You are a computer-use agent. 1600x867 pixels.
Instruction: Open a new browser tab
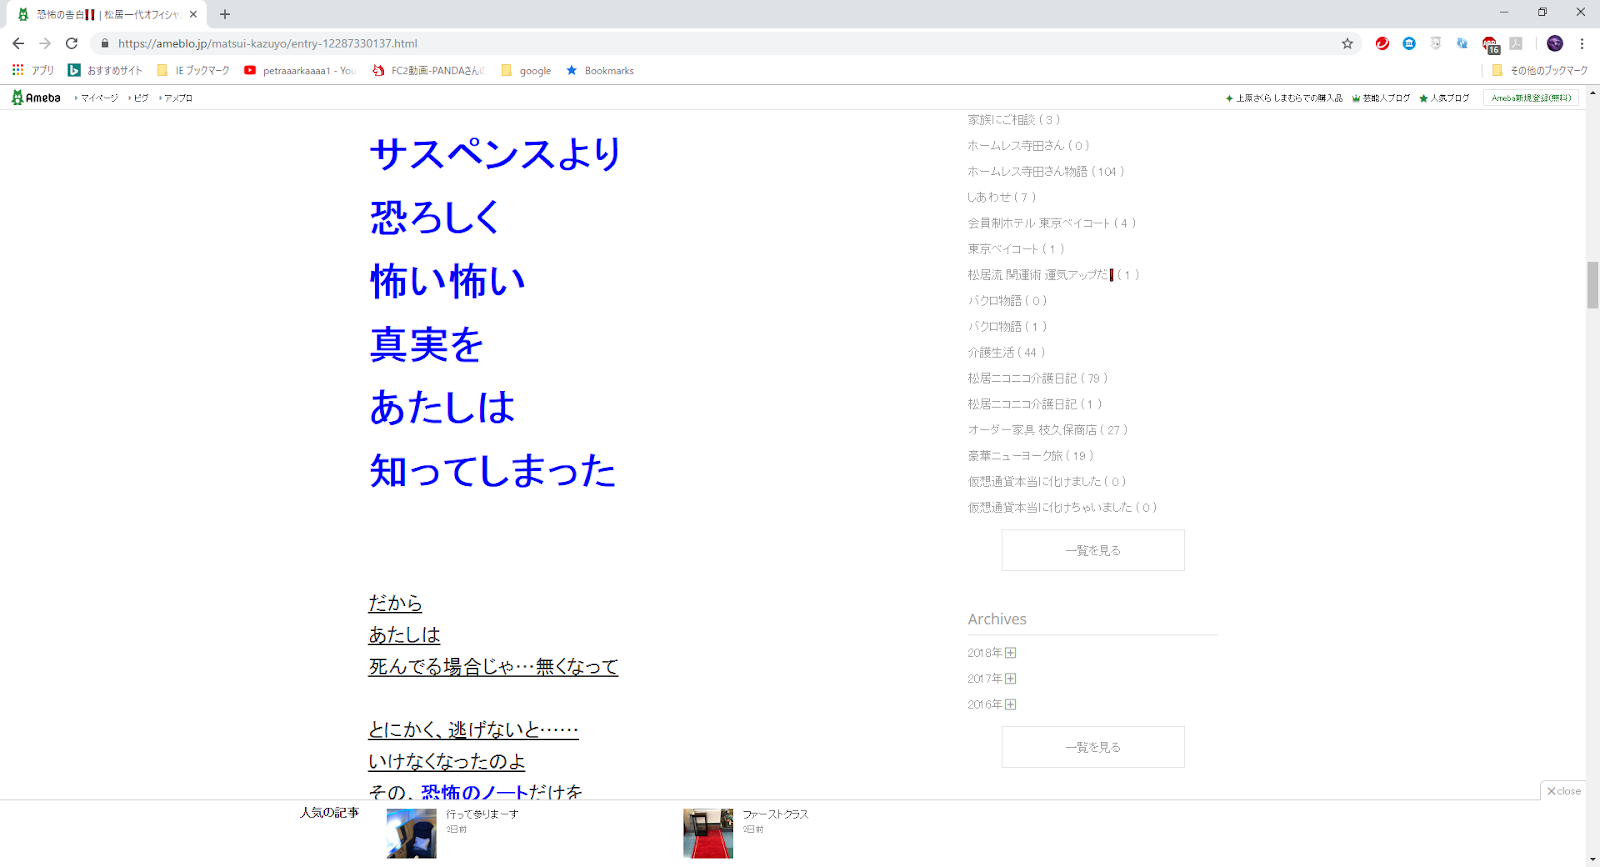(225, 14)
